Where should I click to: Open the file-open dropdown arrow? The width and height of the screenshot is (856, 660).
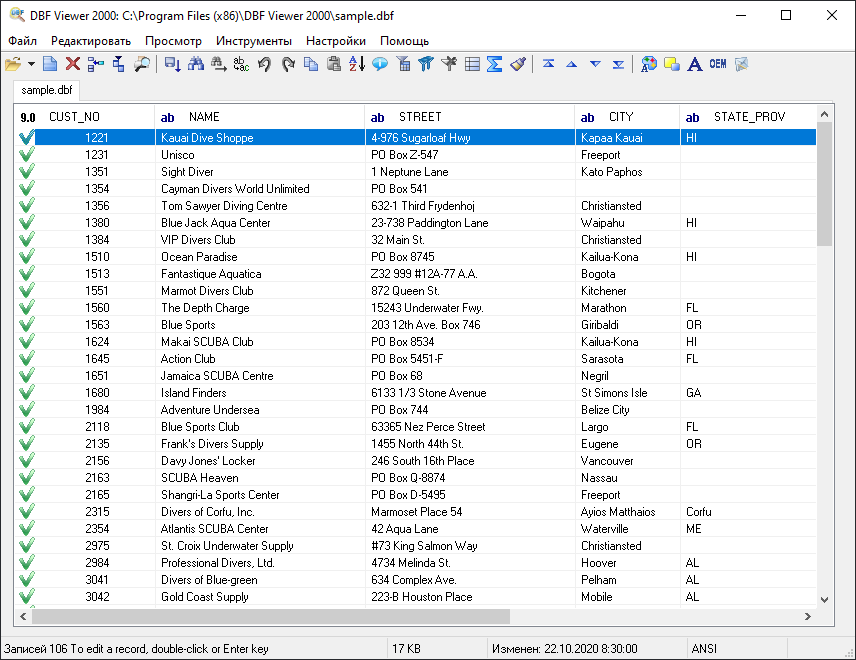pyautogui.click(x=29, y=63)
